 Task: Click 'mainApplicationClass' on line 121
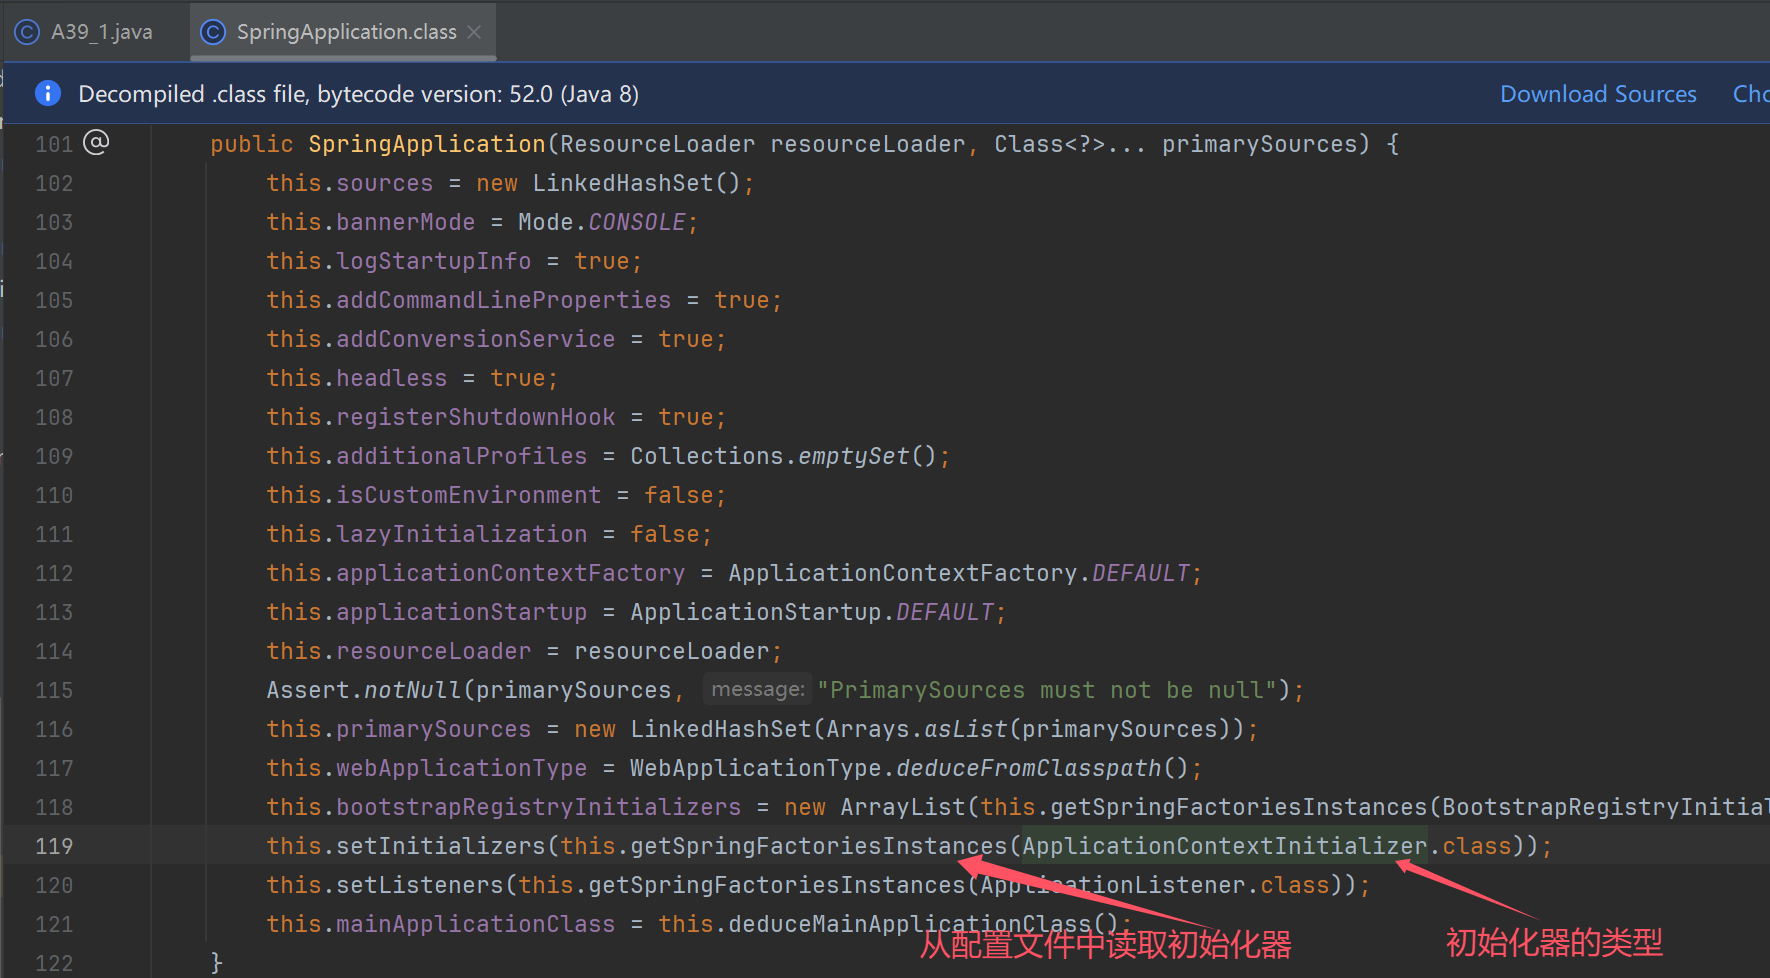[x=475, y=924]
